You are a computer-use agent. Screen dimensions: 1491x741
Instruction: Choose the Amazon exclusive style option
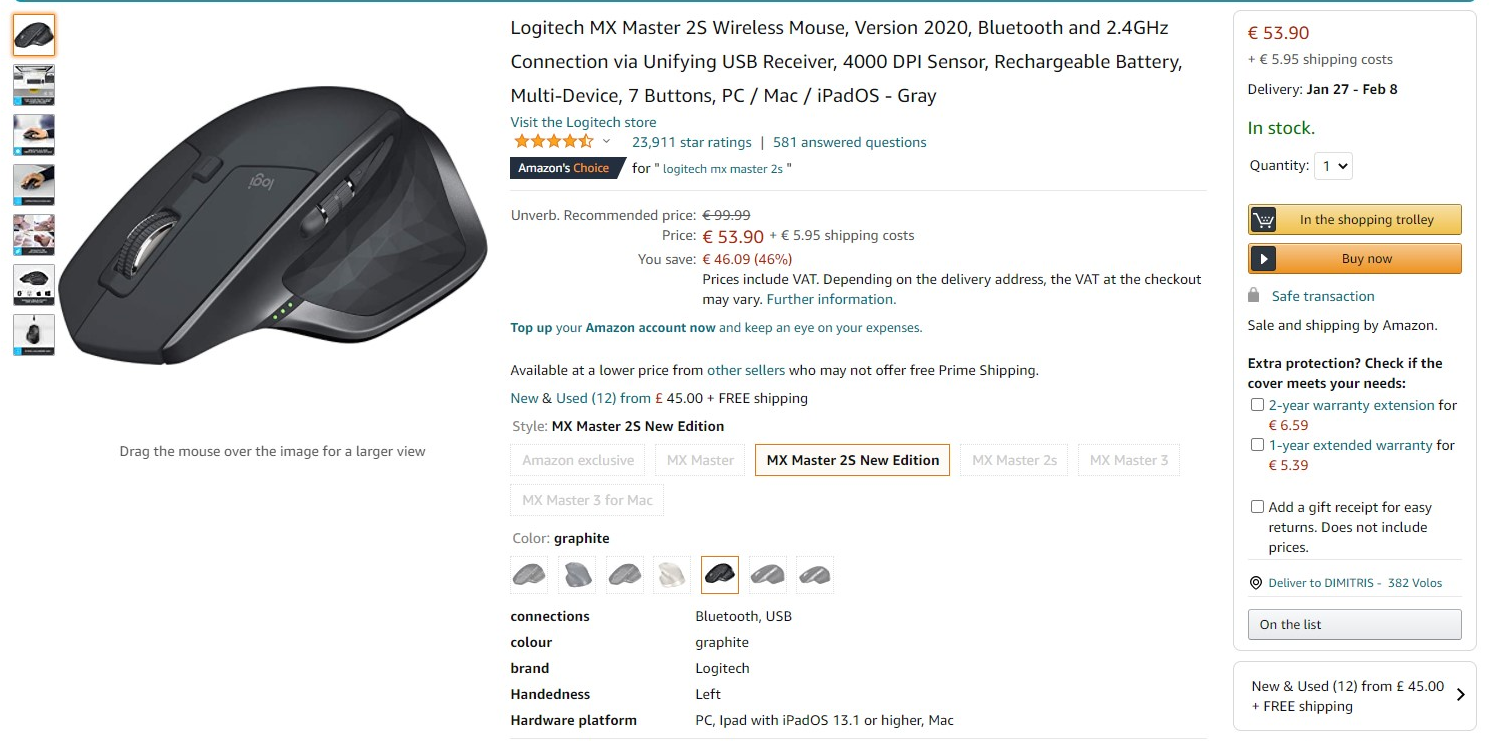pyautogui.click(x=578, y=460)
